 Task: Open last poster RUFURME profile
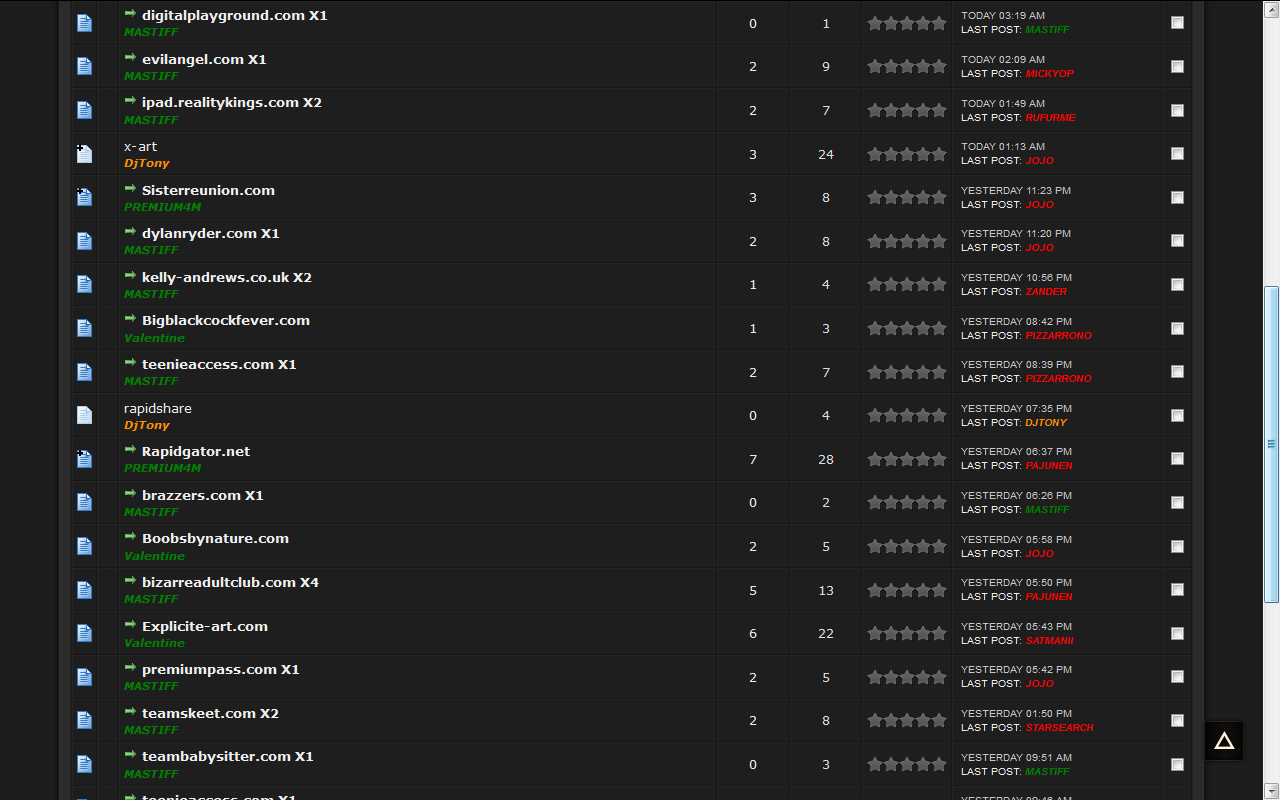point(1050,118)
